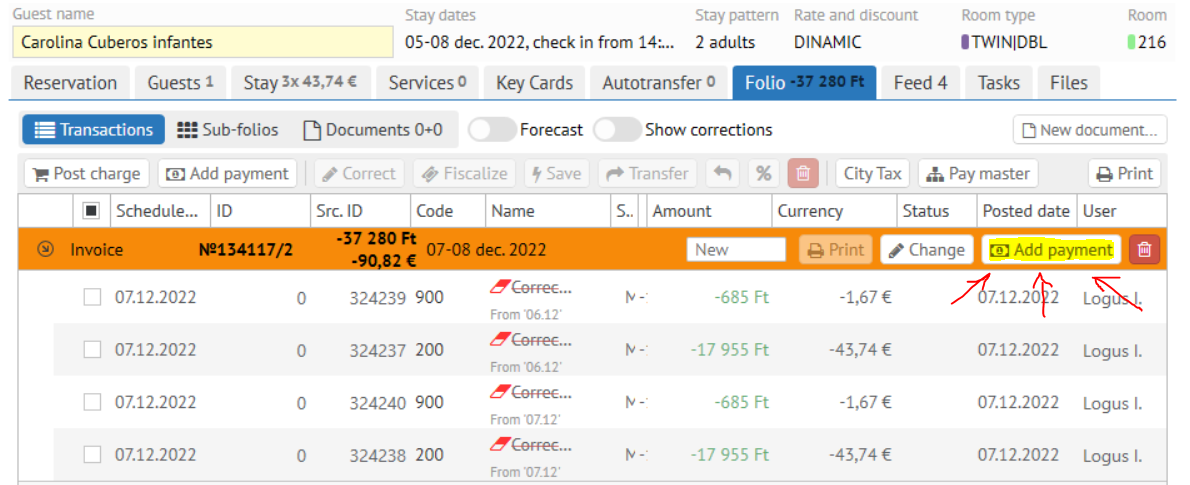The height and width of the screenshot is (485, 1190).
Task: Click the Correct toolbar button
Action: 359,174
